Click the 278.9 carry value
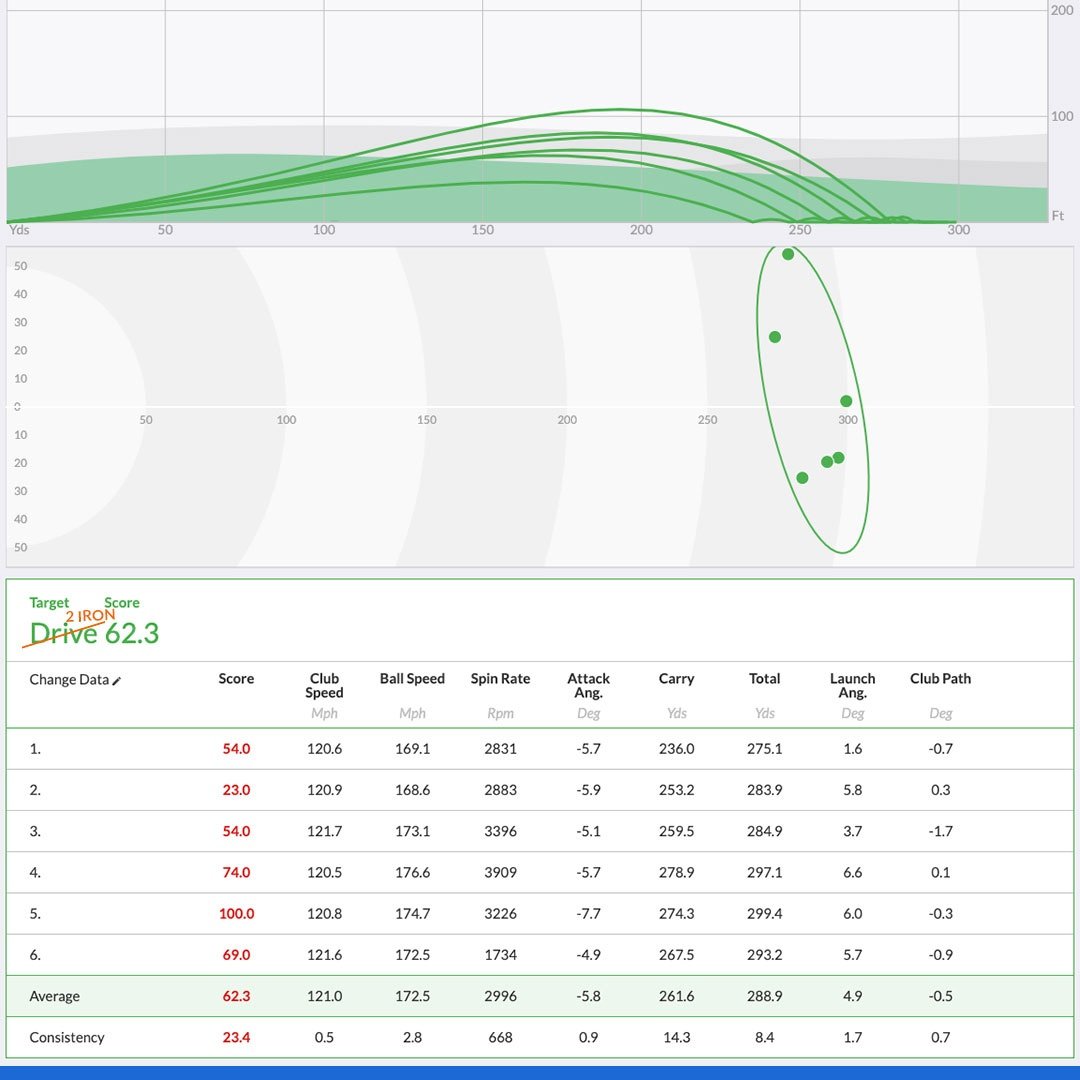This screenshot has height=1080, width=1080. 676,873
